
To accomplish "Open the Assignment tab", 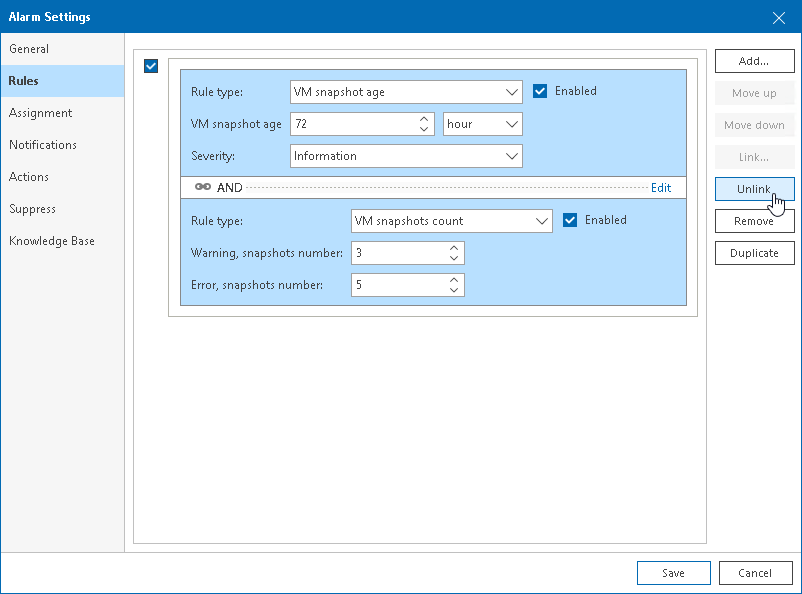I will point(62,113).
